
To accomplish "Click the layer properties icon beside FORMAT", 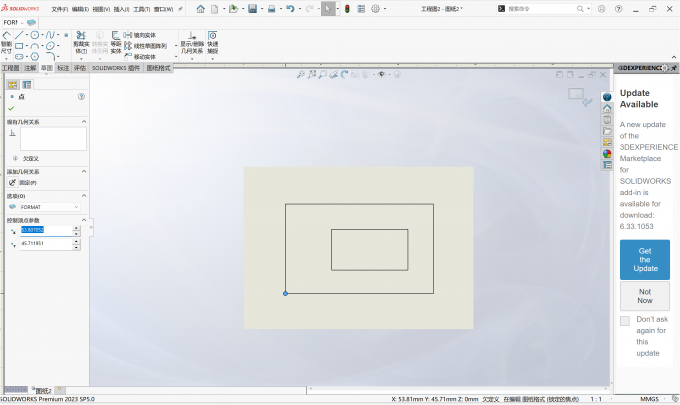I will [x=12, y=207].
